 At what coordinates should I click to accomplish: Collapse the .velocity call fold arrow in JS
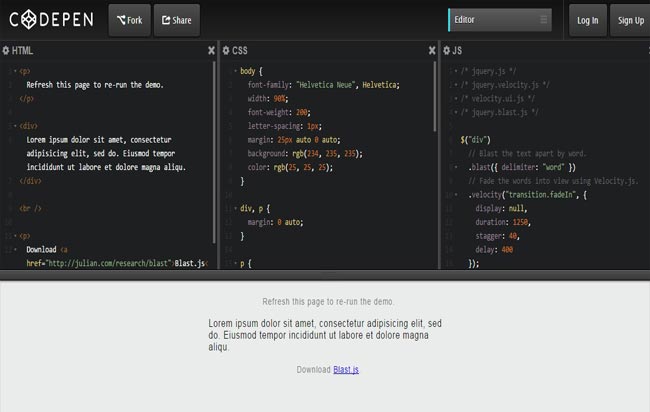(456, 195)
